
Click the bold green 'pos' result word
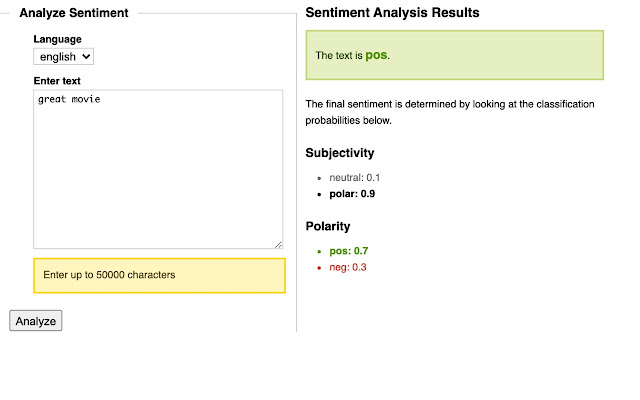click(376, 55)
